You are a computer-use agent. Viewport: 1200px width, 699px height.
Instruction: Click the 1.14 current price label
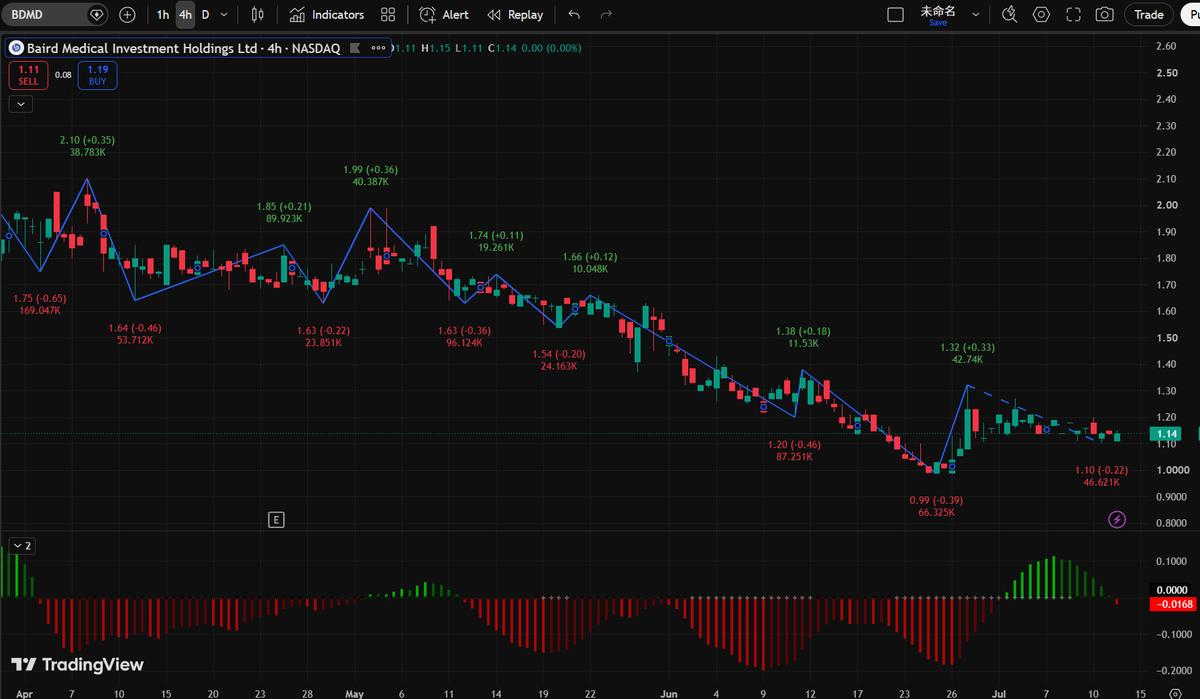point(1164,434)
